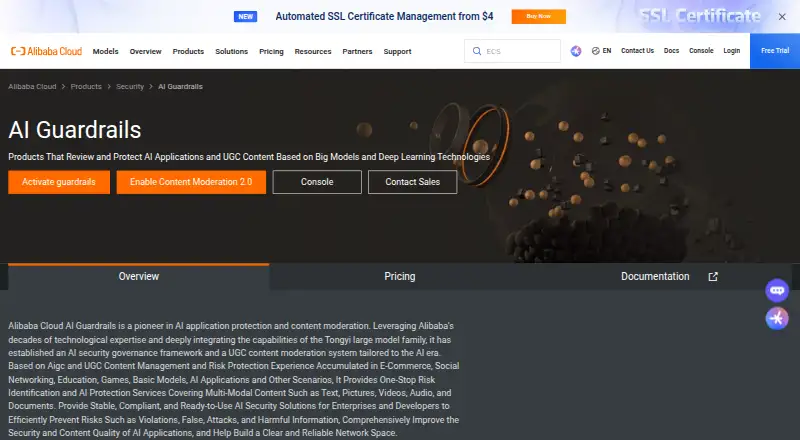Expand the Products menu
This screenshot has width=800, height=440.
188,52
